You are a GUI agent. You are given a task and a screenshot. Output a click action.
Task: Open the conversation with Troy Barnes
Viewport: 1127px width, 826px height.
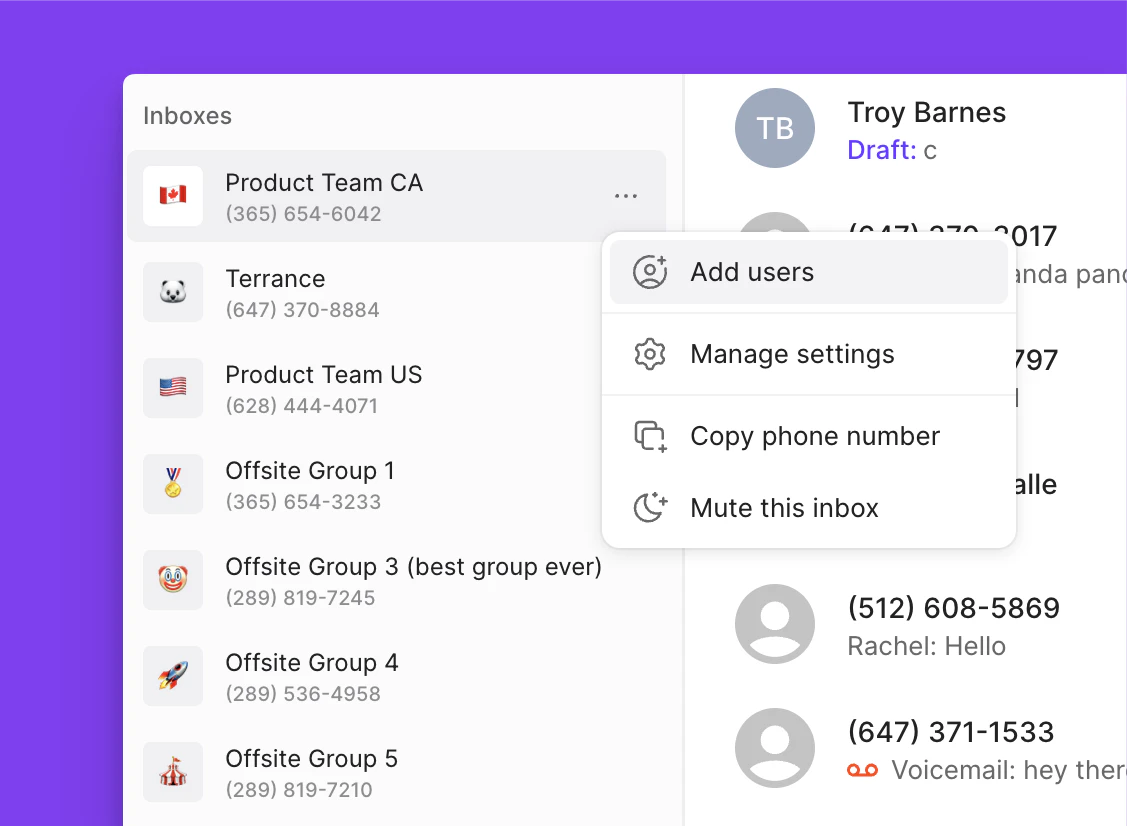(x=925, y=127)
